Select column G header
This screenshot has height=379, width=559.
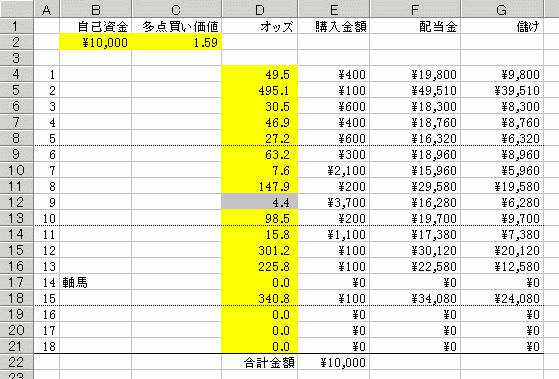point(502,9)
